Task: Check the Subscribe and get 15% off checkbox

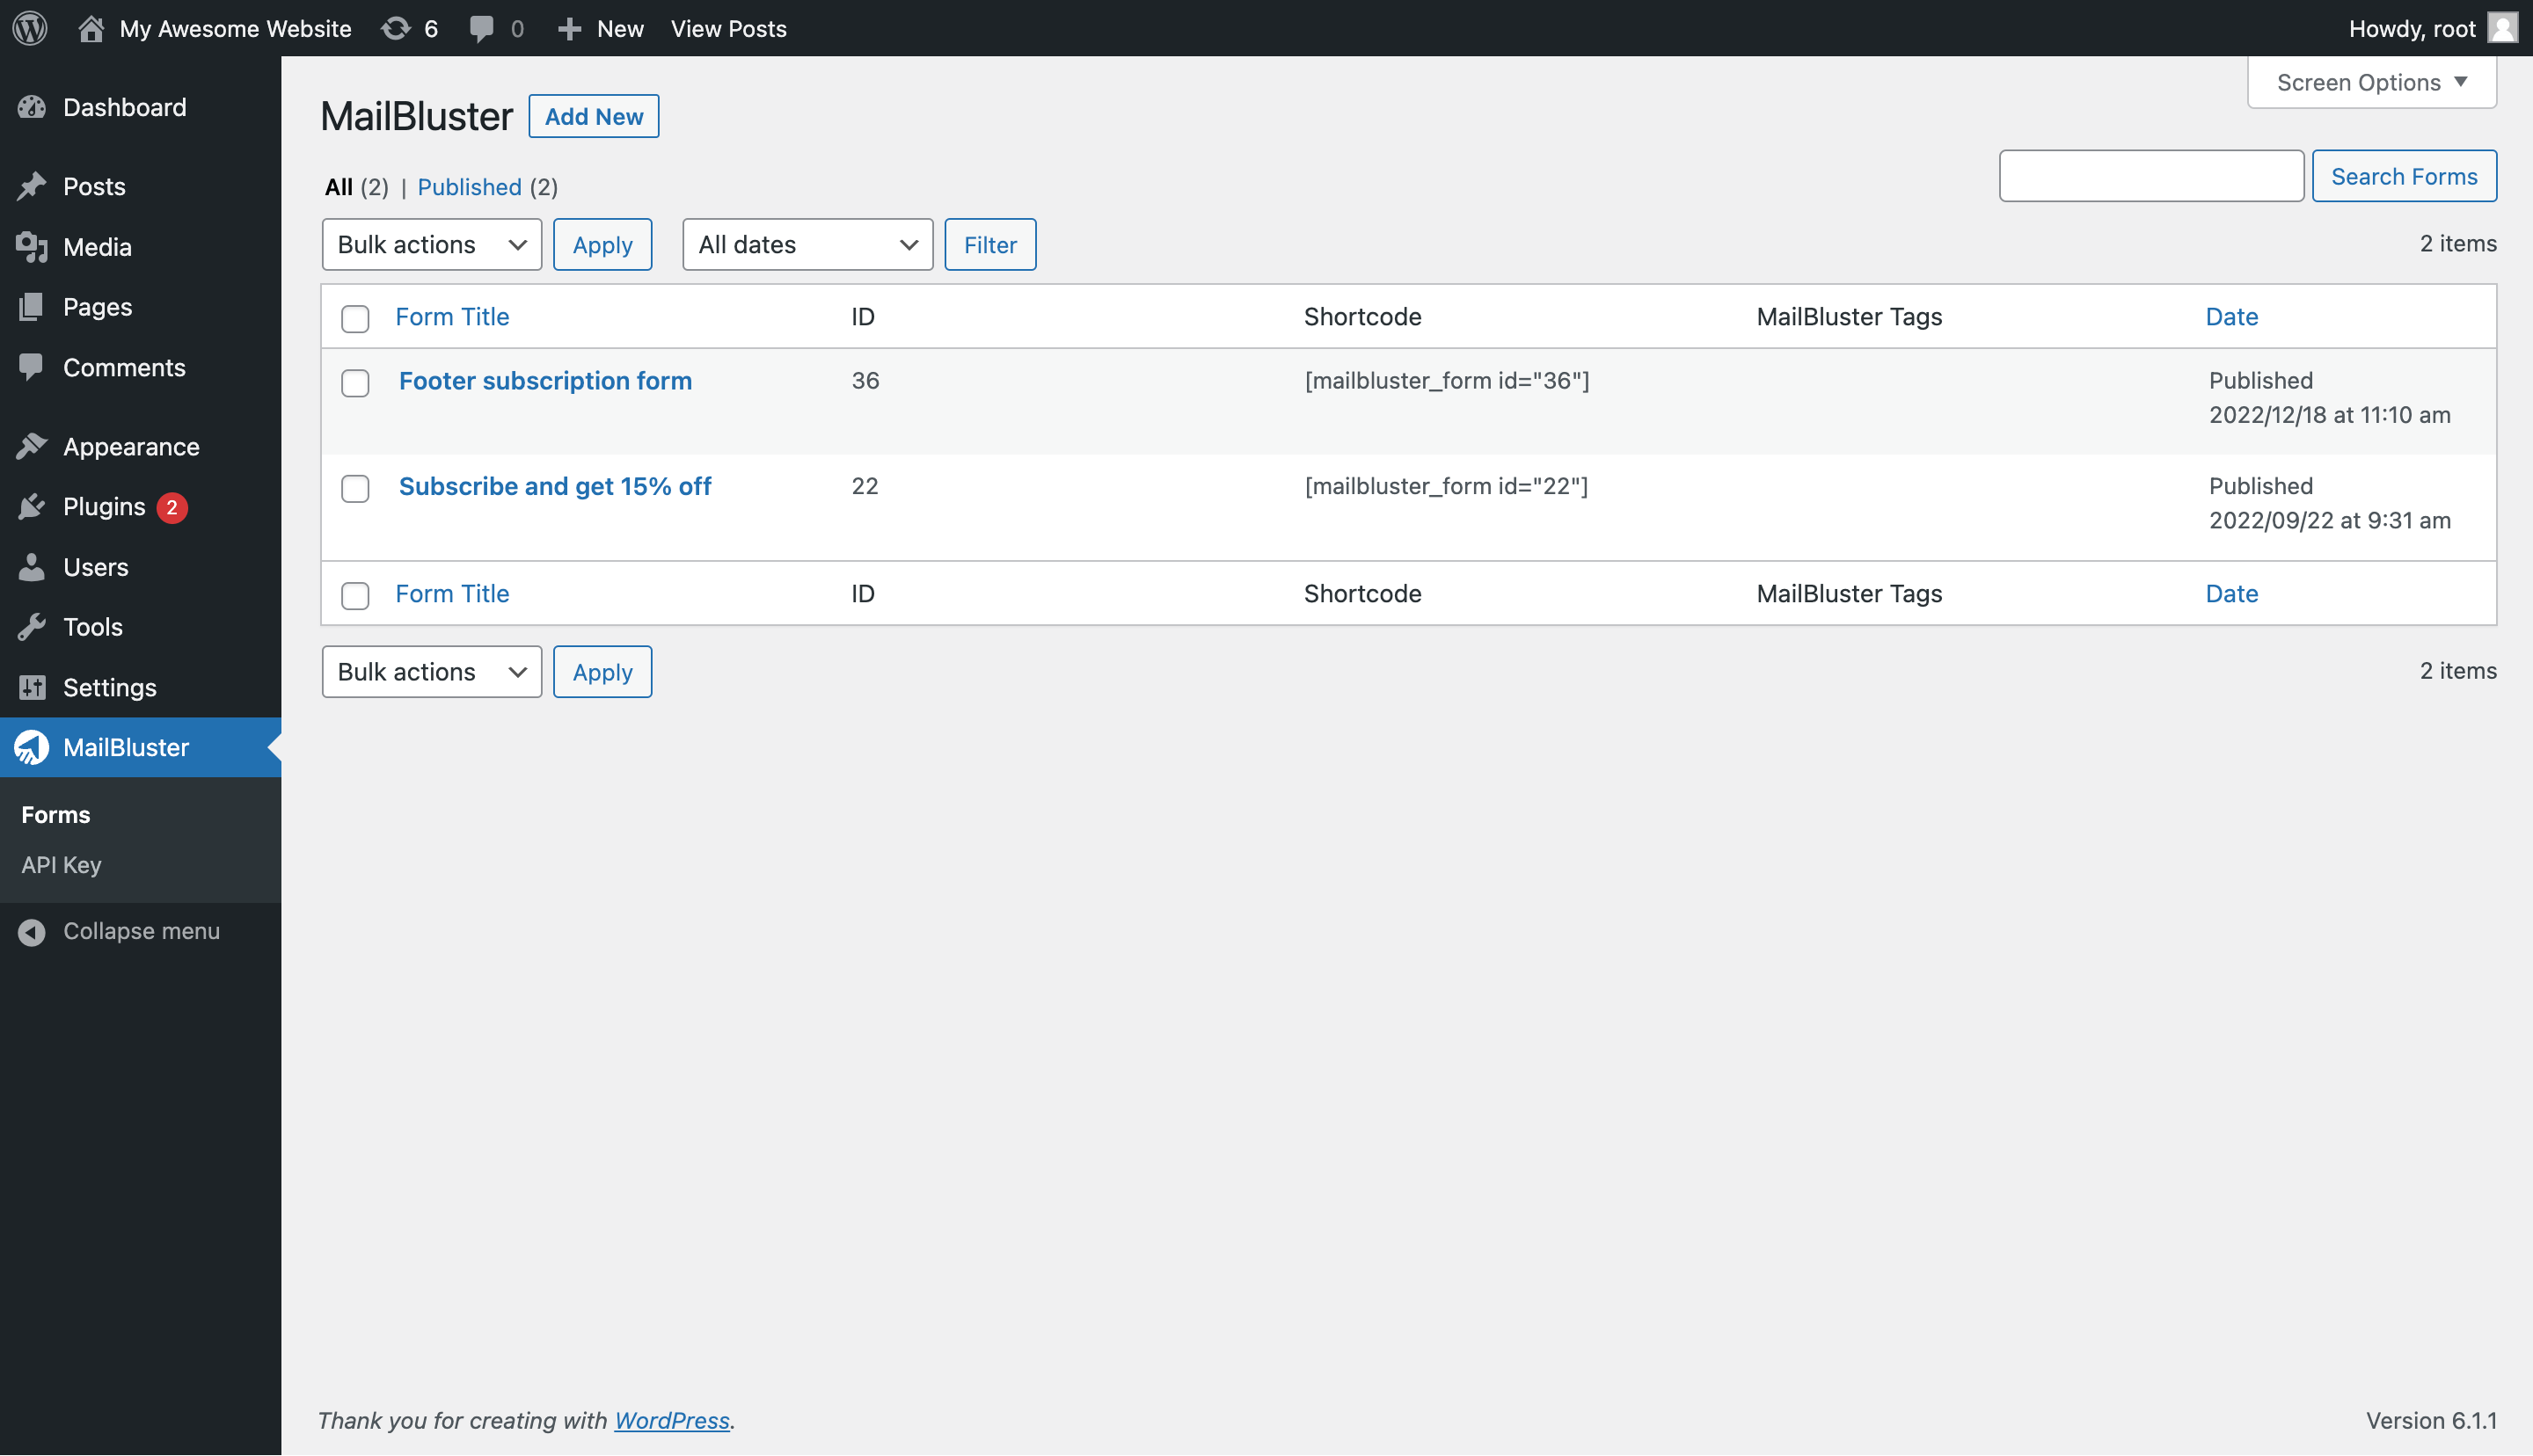Action: click(x=355, y=488)
